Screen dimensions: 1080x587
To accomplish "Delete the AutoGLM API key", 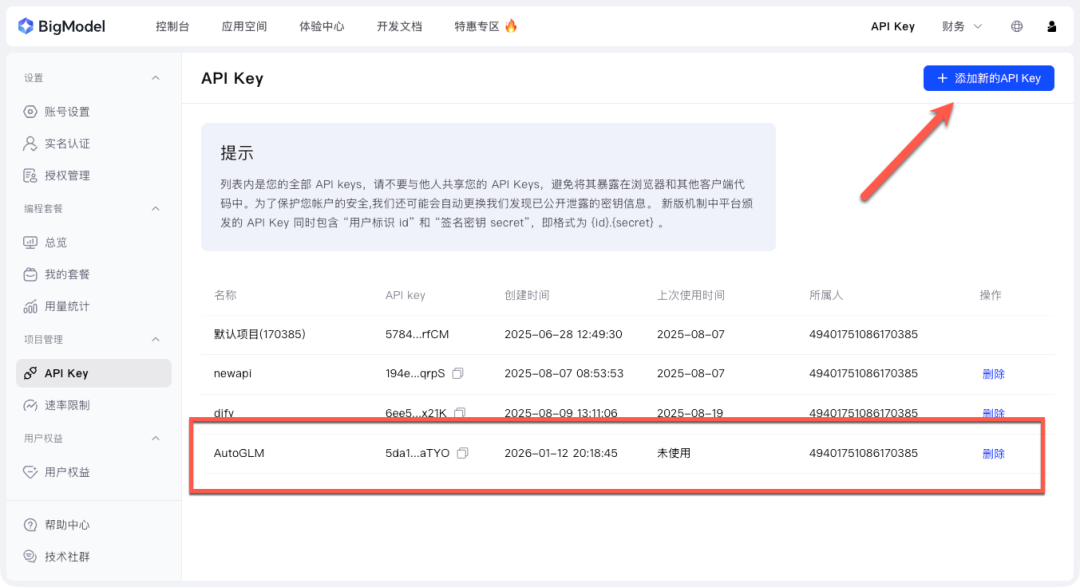I will pos(993,453).
